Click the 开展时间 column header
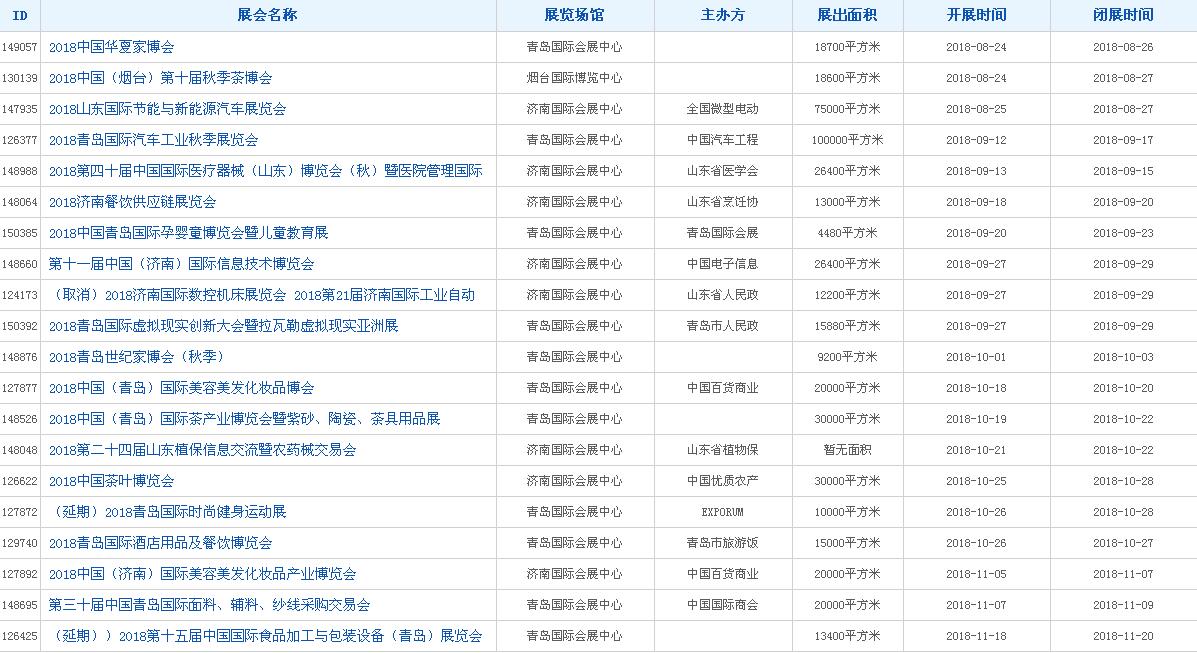 tap(976, 15)
